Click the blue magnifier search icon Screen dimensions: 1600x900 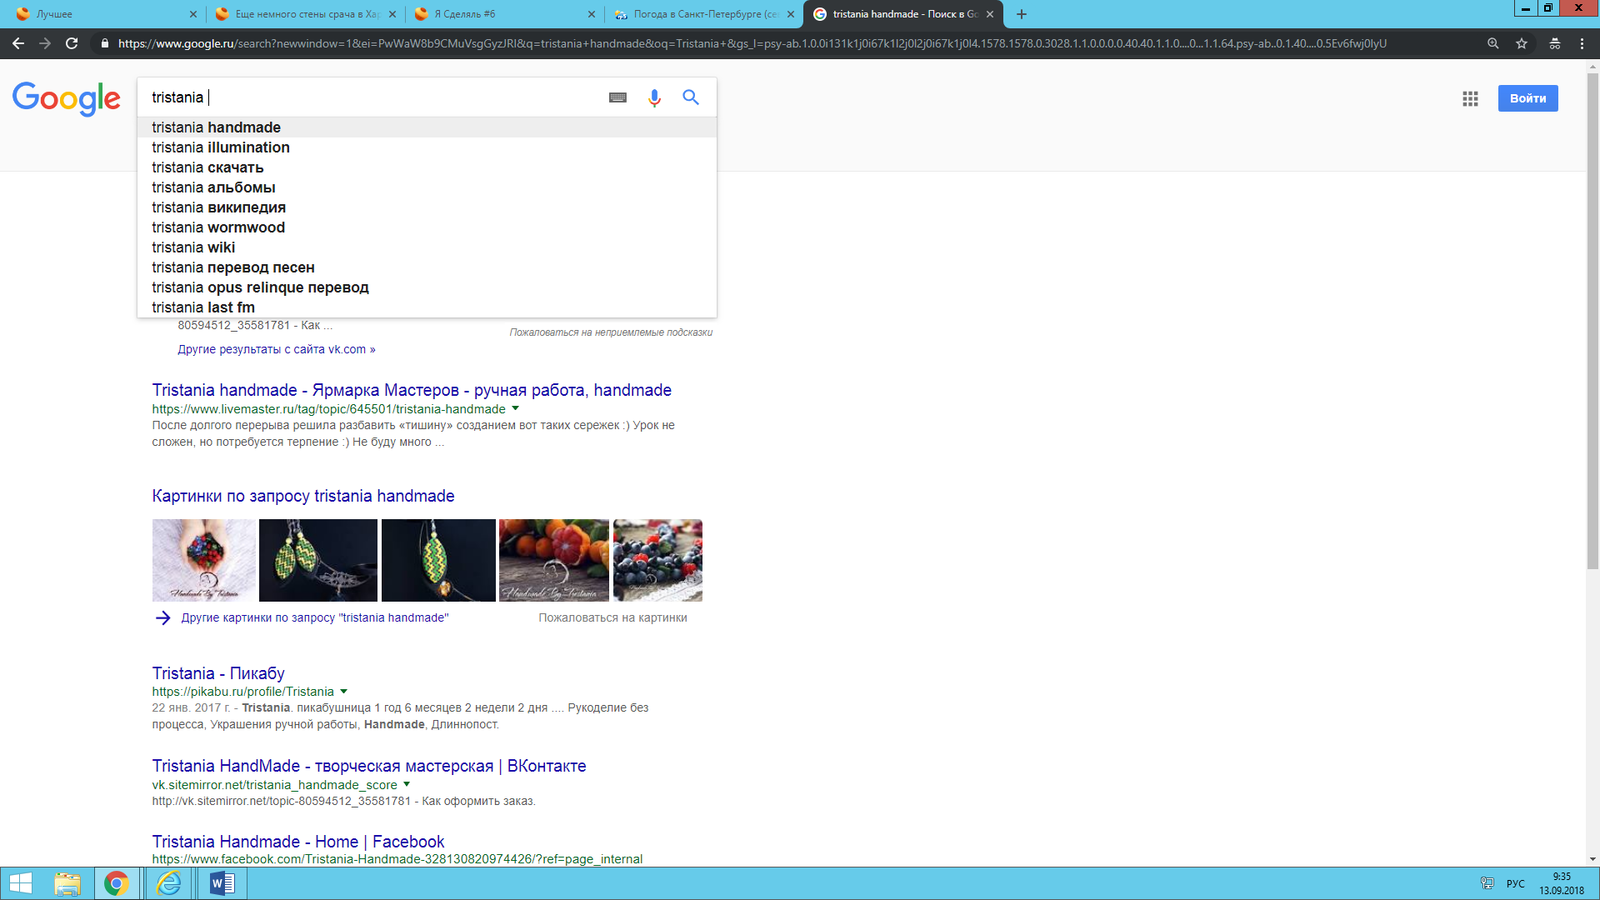691,98
